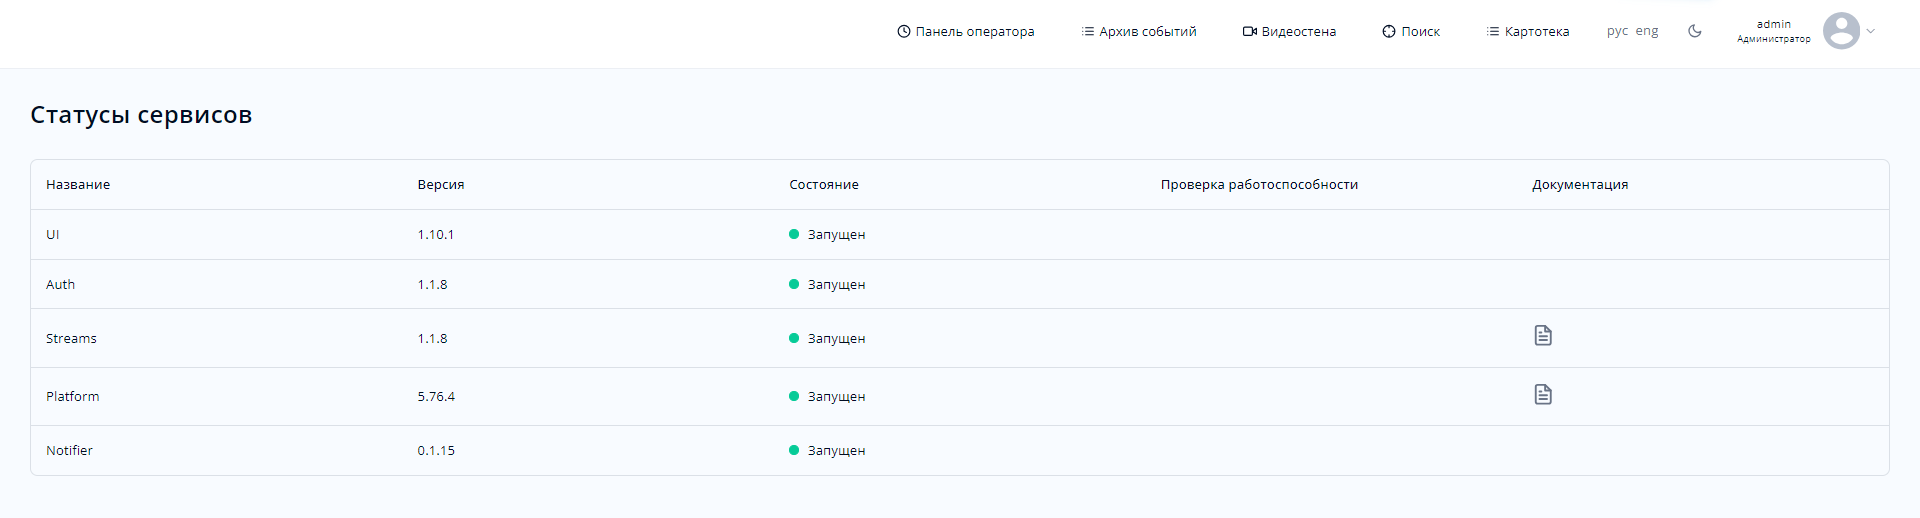Click Запущен status in Streams row
Screen dimensions: 1920x518
(x=828, y=339)
